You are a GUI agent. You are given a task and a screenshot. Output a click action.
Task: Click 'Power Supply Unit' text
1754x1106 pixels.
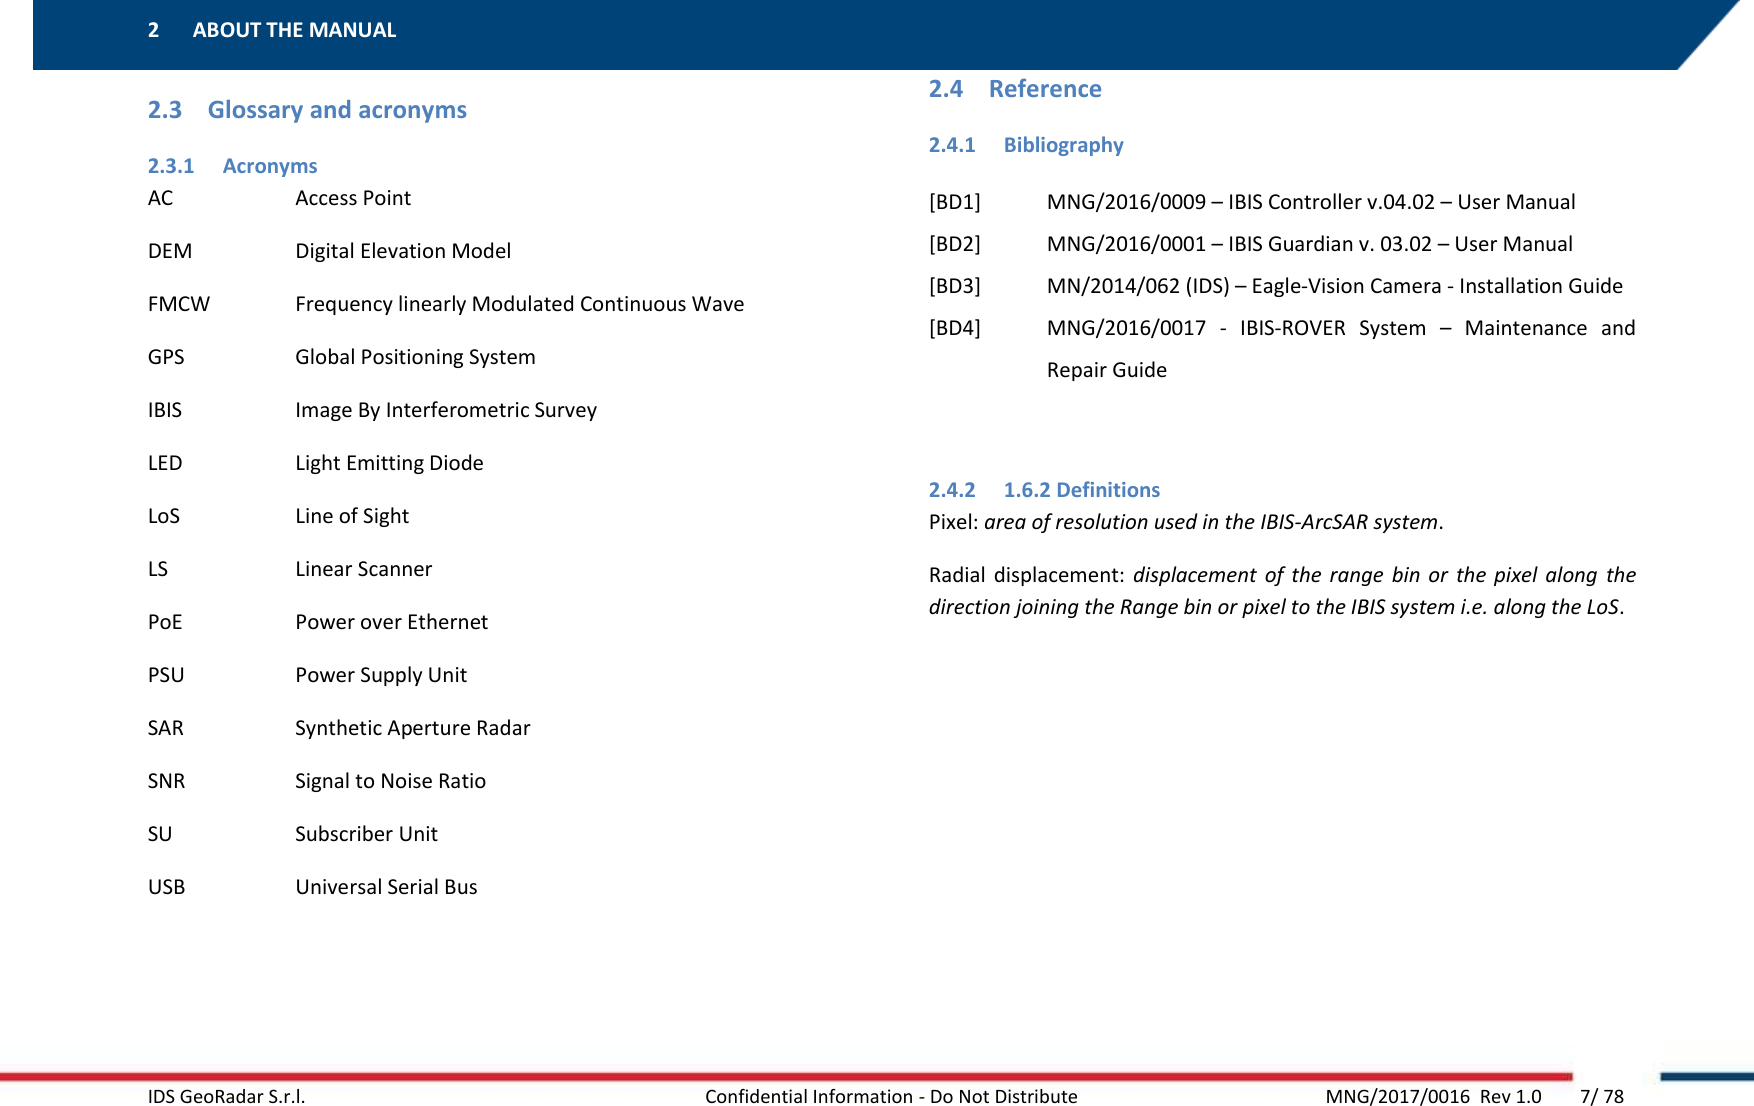tap(381, 675)
